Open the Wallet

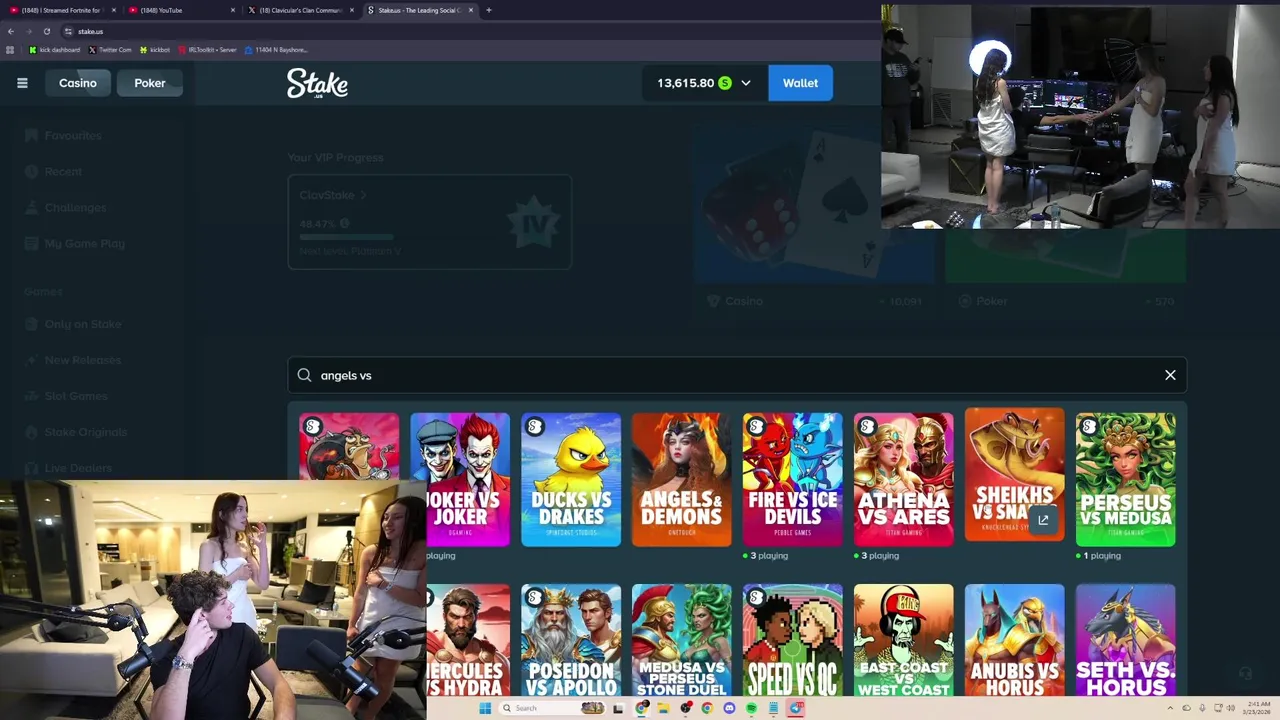point(800,83)
